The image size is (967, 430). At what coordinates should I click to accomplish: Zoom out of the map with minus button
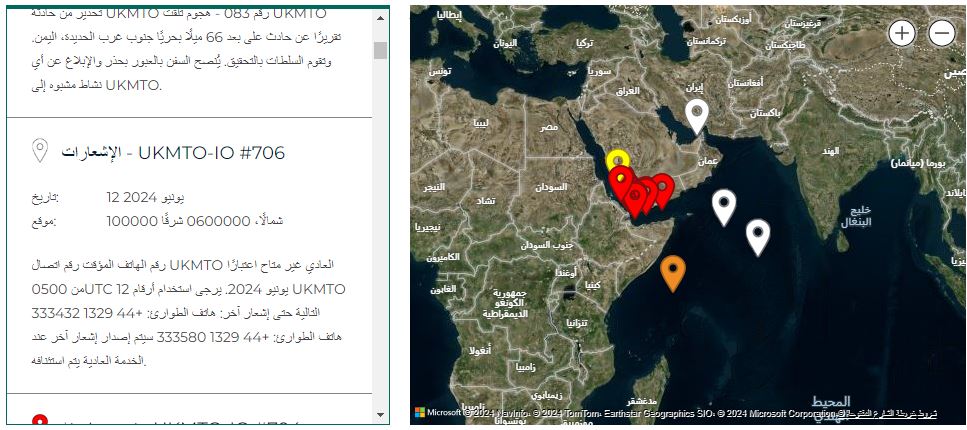pos(942,33)
